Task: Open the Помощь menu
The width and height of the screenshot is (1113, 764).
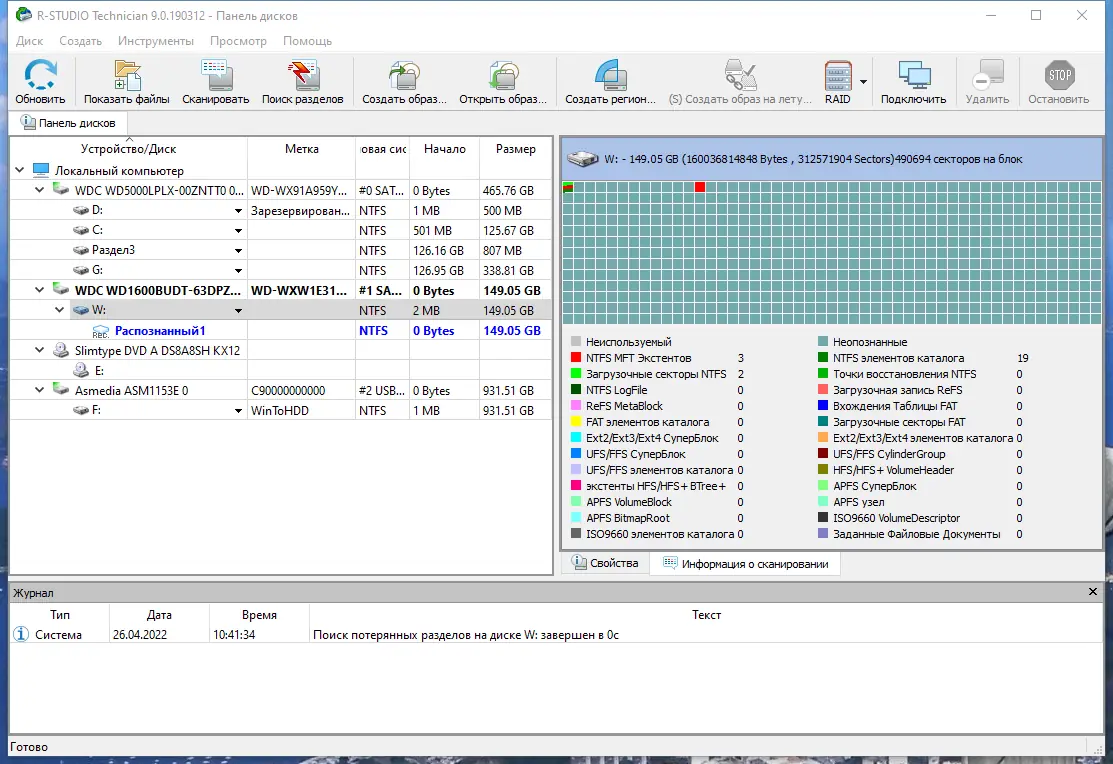Action: [307, 41]
